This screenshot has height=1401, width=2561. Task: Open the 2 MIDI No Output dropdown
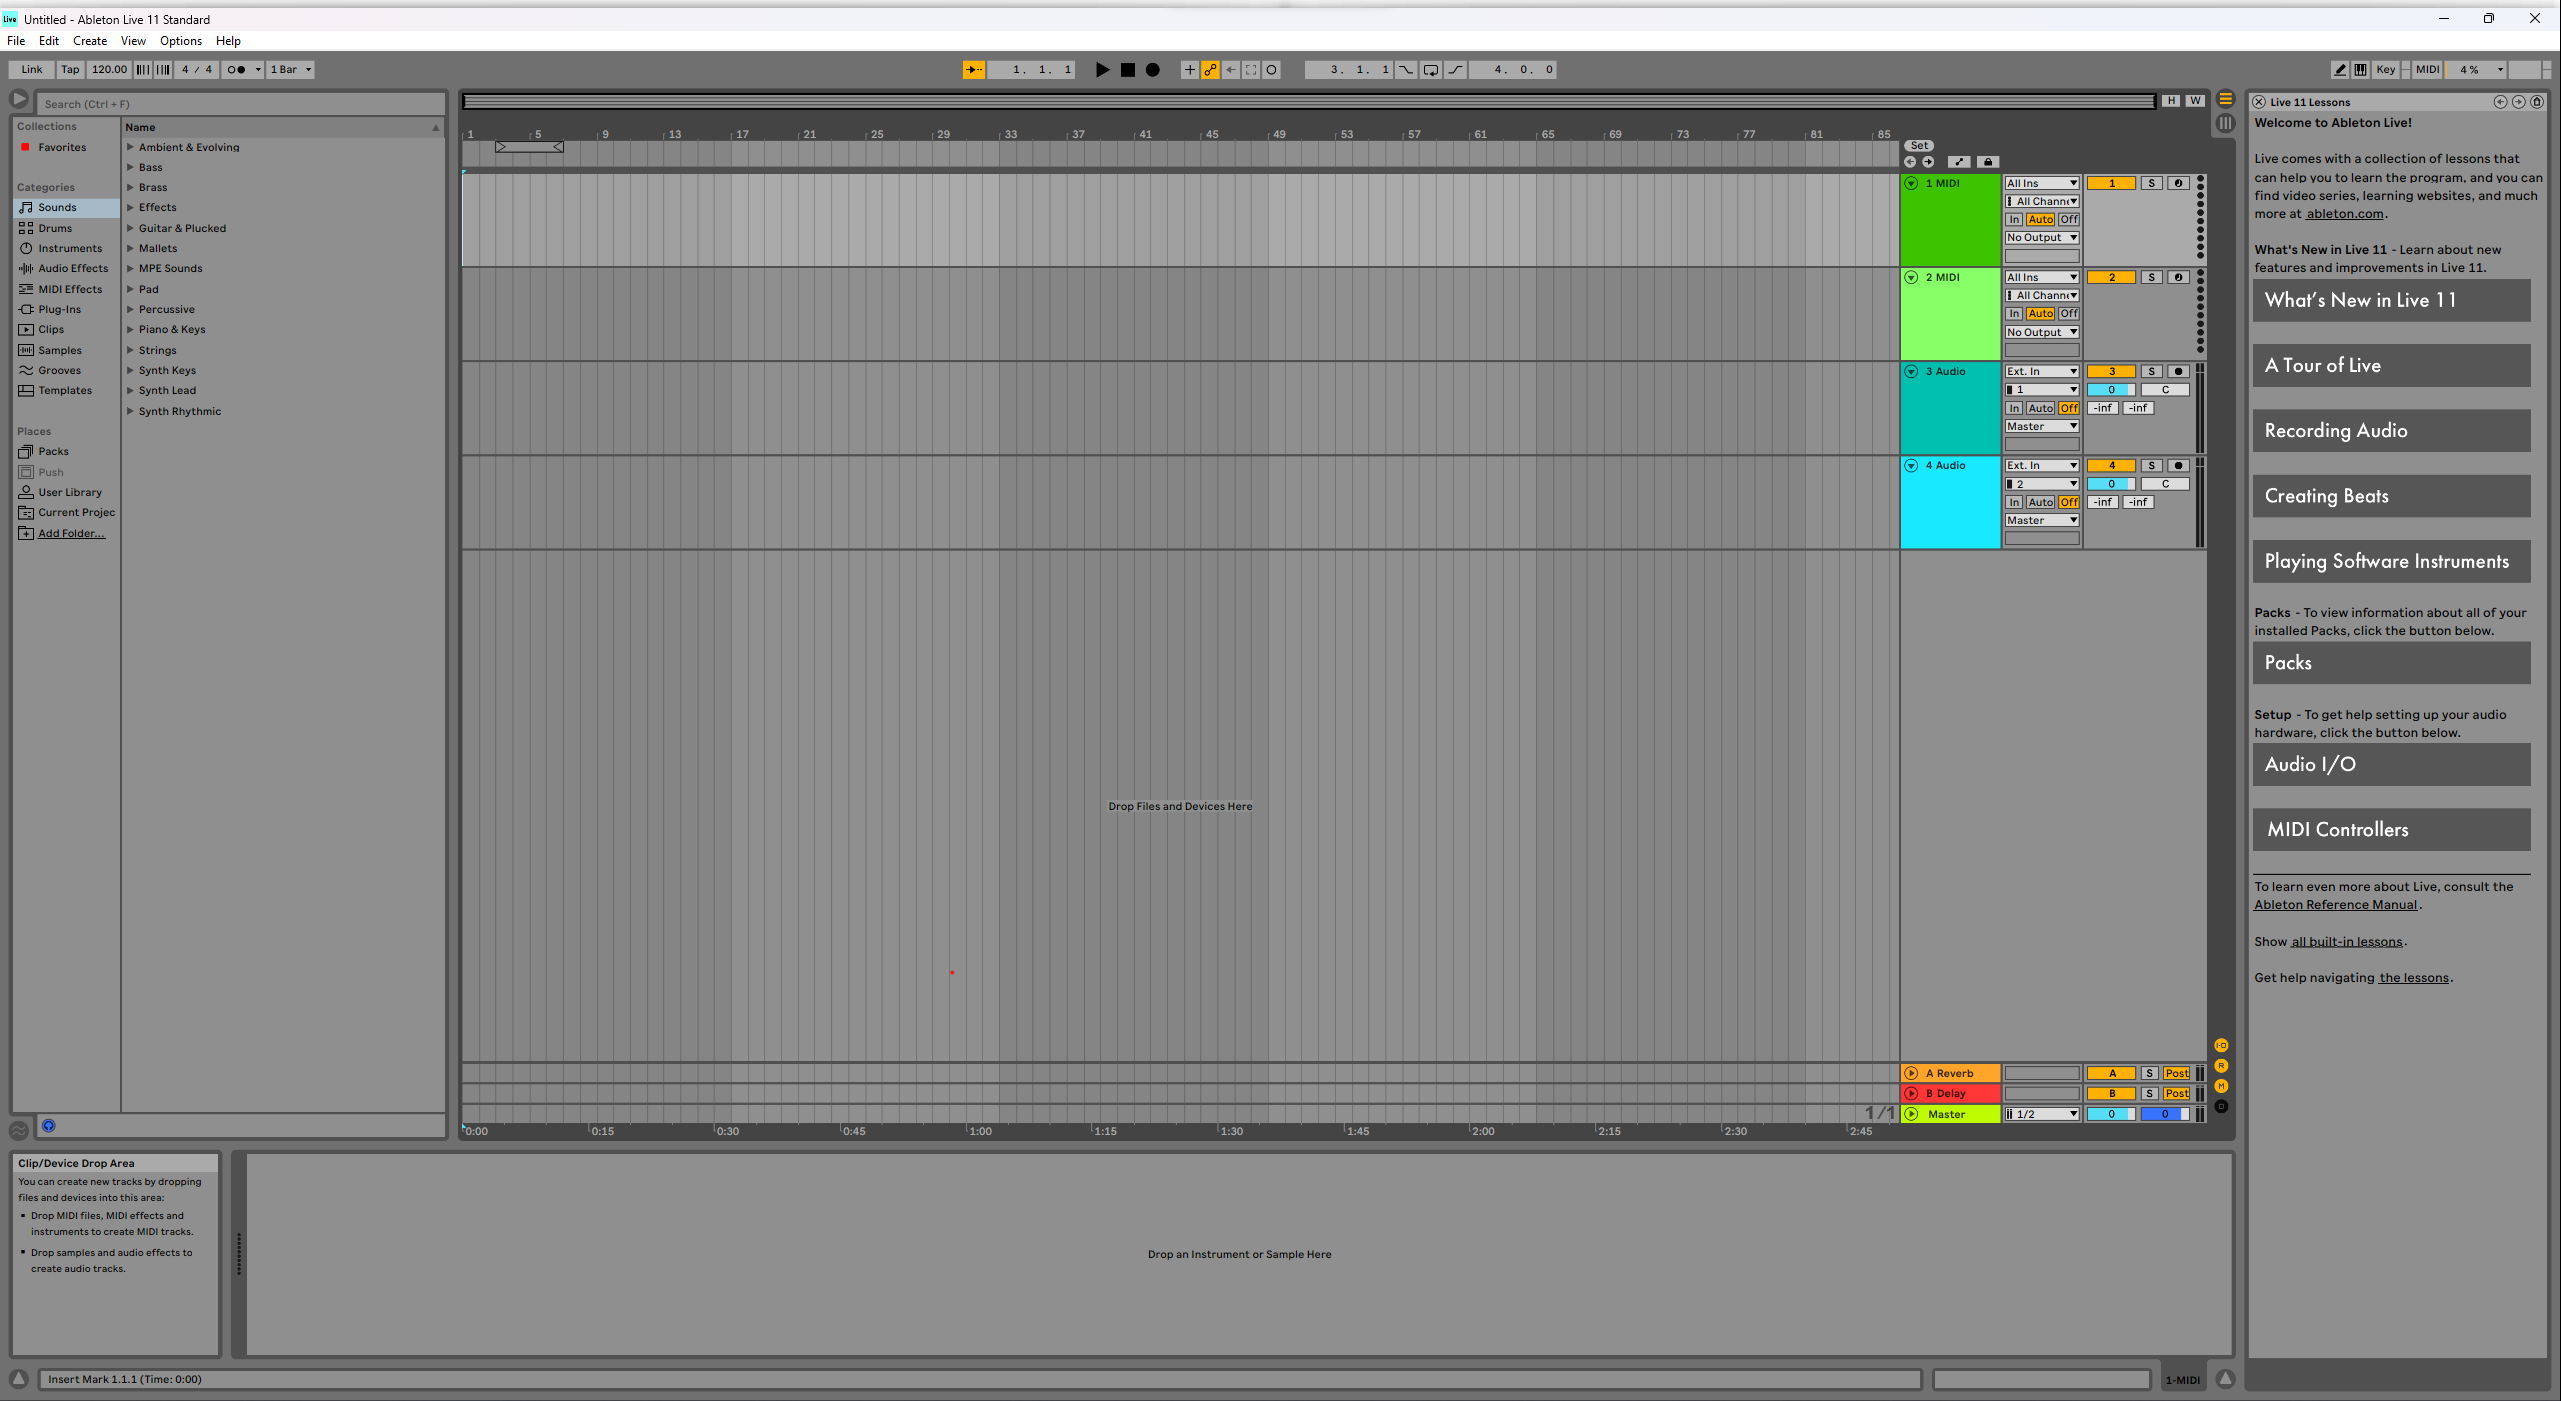[x=2041, y=333]
